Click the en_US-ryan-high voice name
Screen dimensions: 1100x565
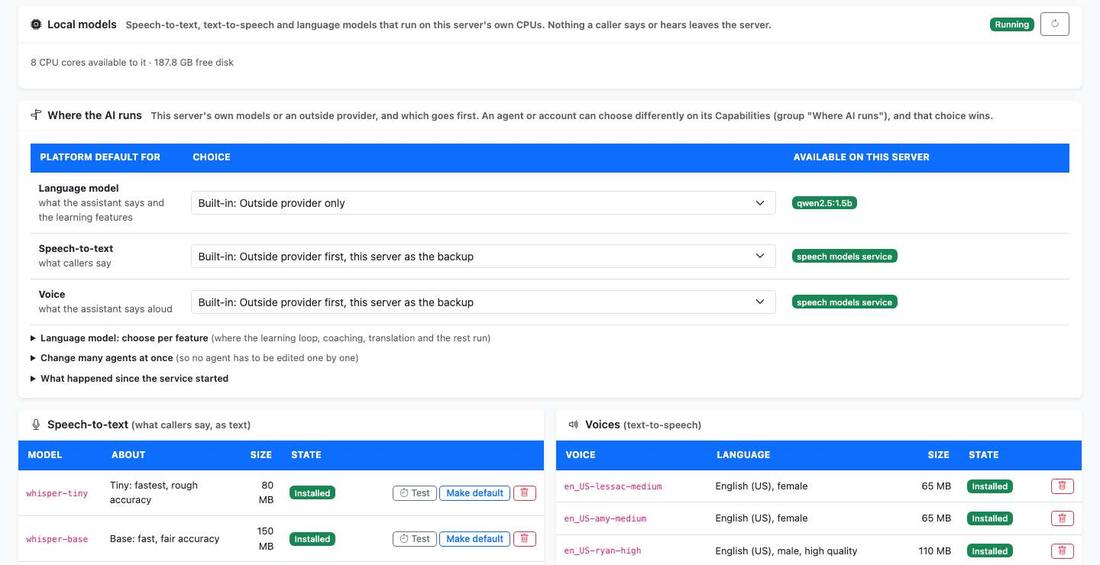coord(602,551)
